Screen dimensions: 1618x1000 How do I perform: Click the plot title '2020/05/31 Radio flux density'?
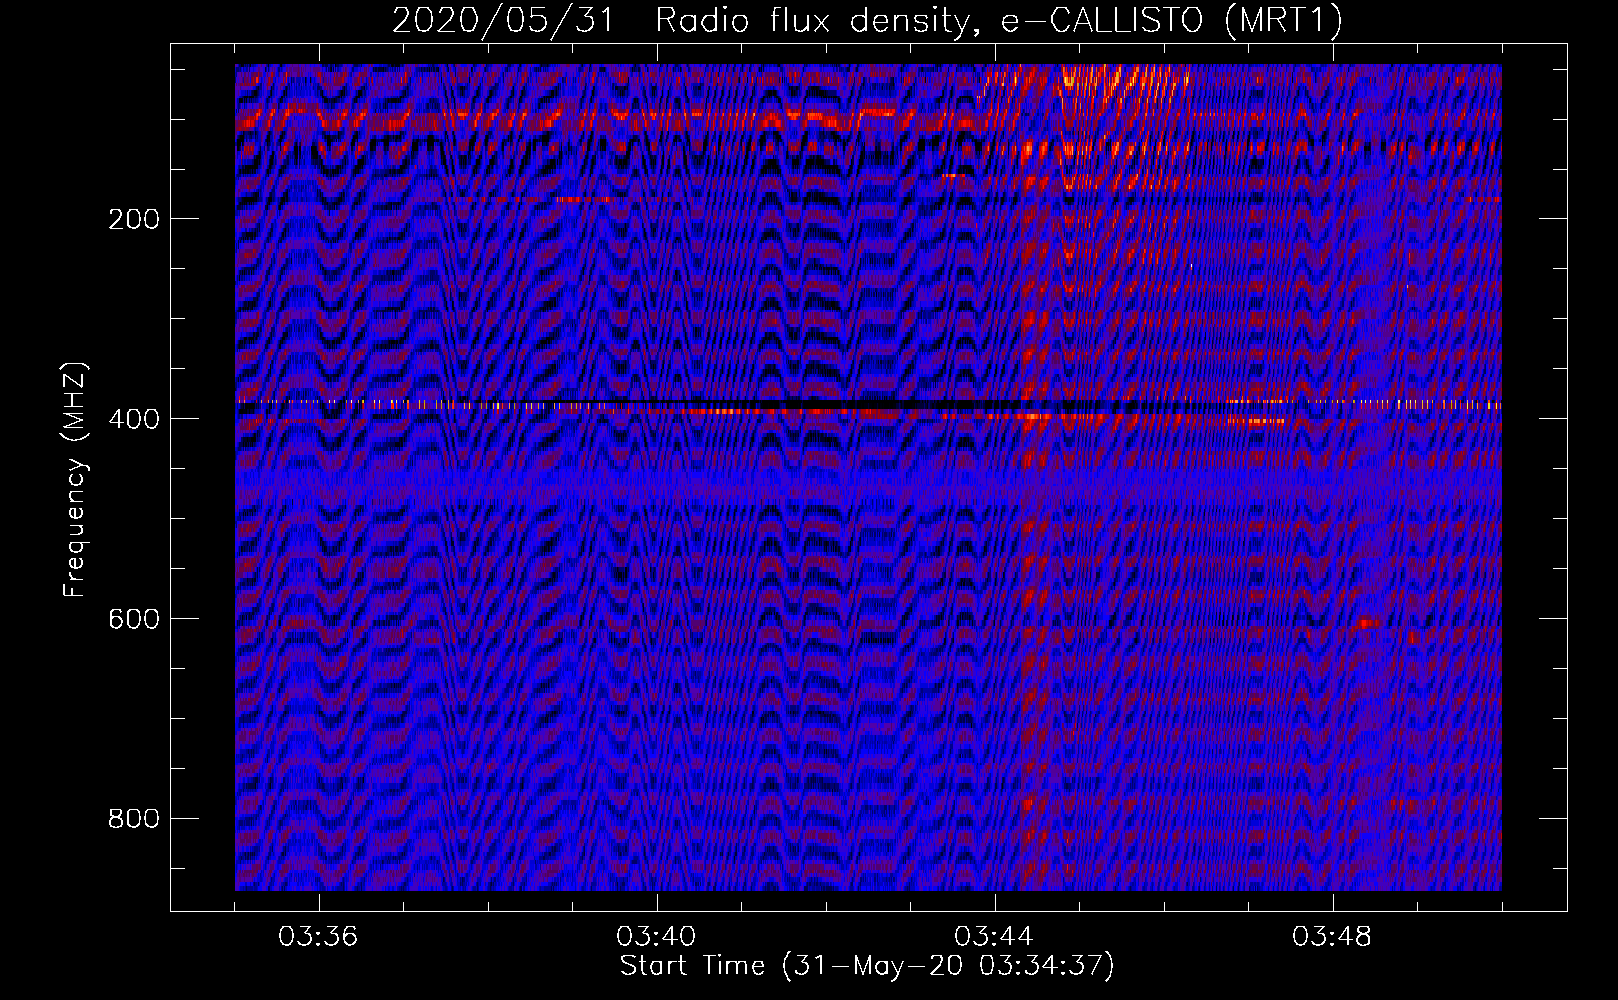pos(682,21)
